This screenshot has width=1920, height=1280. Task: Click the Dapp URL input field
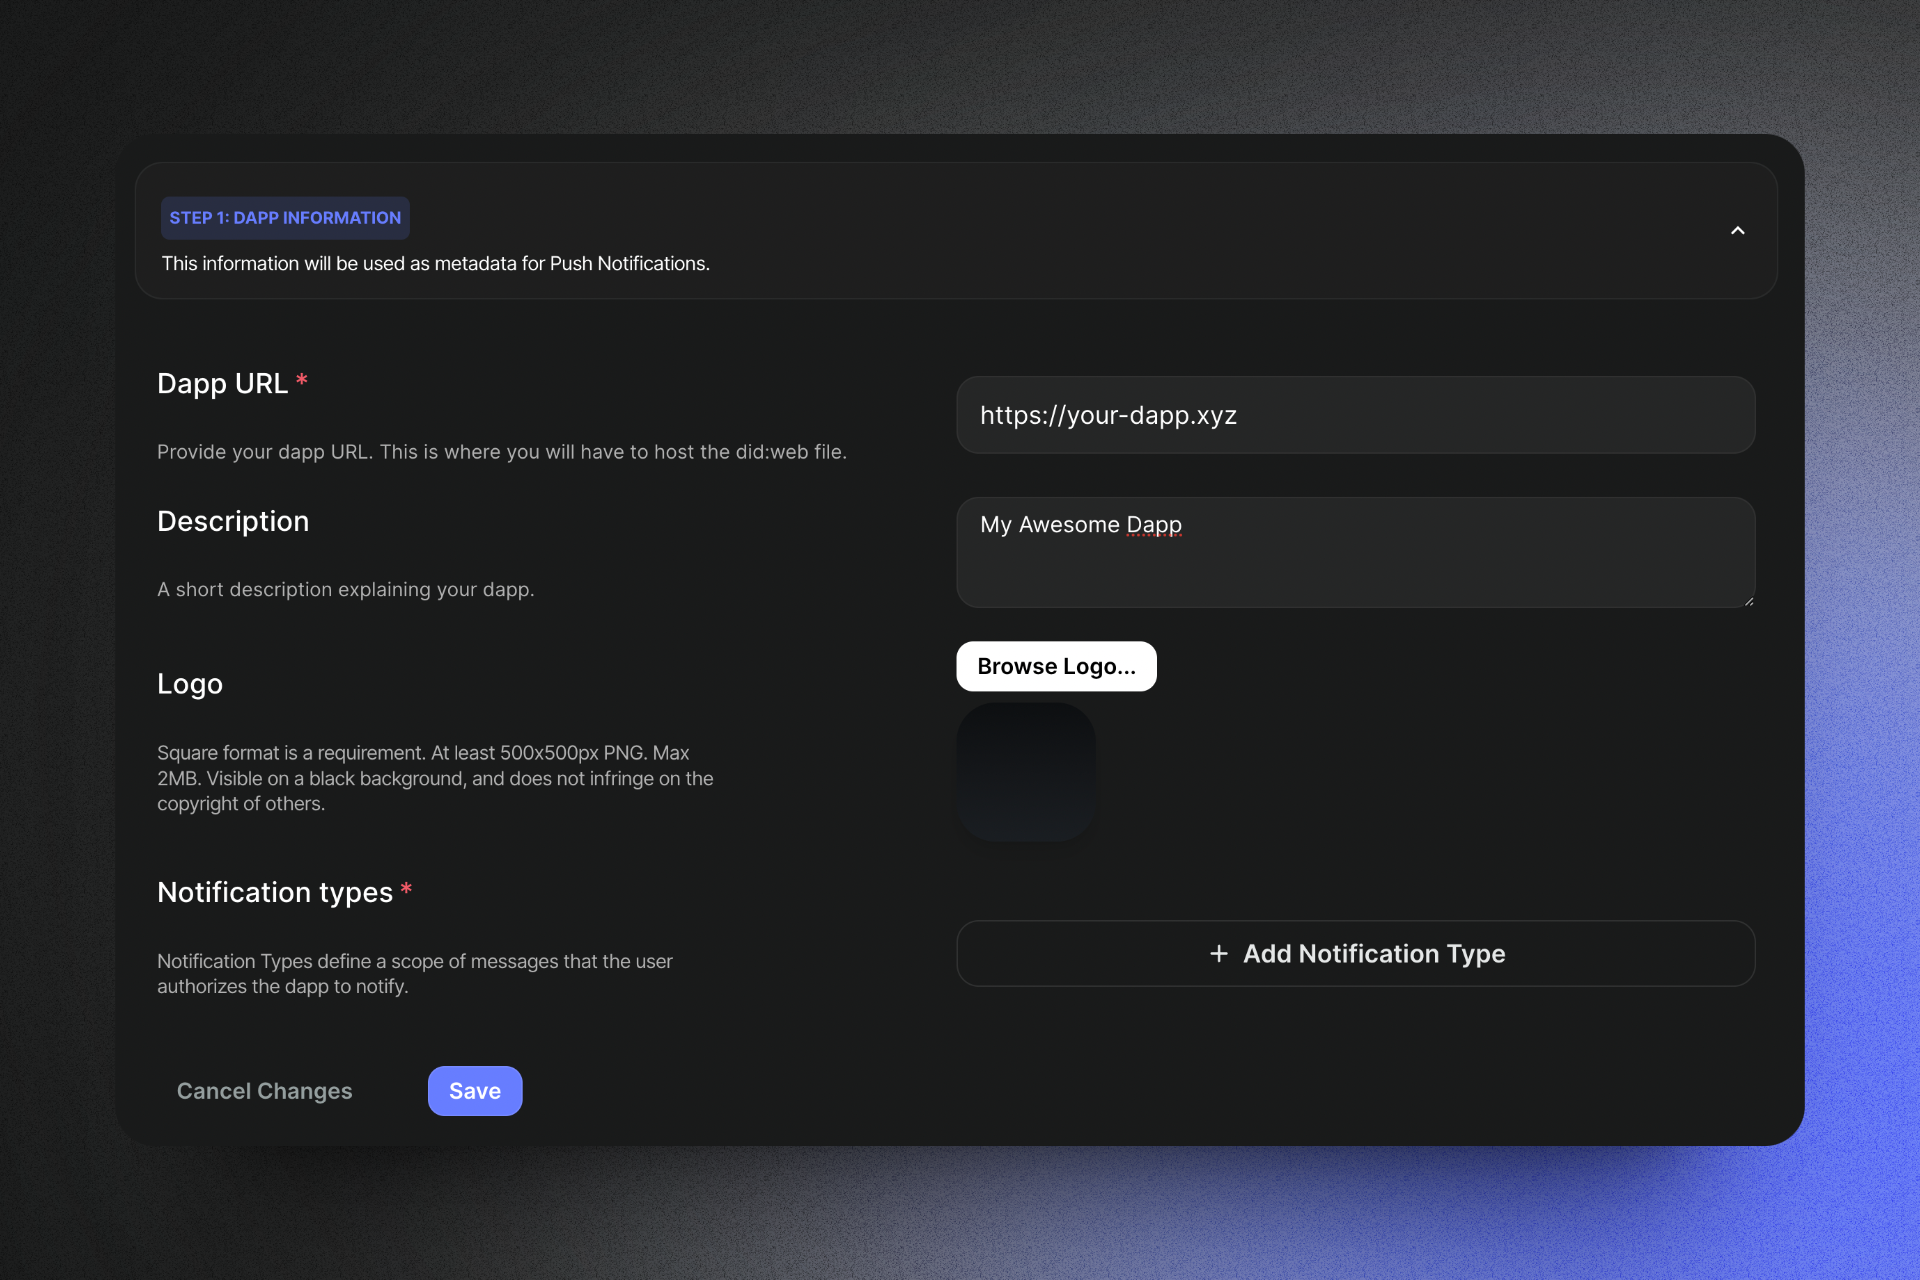point(1355,415)
